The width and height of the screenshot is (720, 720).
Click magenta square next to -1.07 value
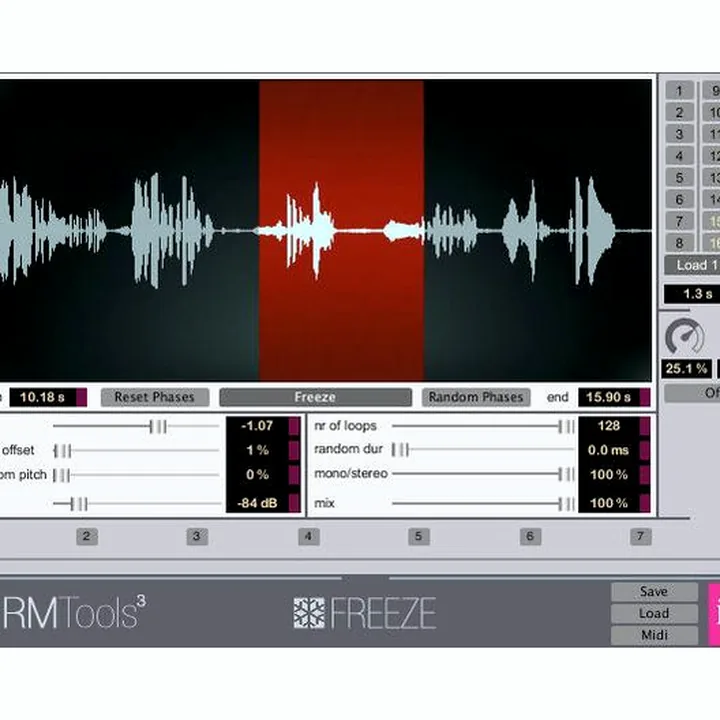(294, 426)
